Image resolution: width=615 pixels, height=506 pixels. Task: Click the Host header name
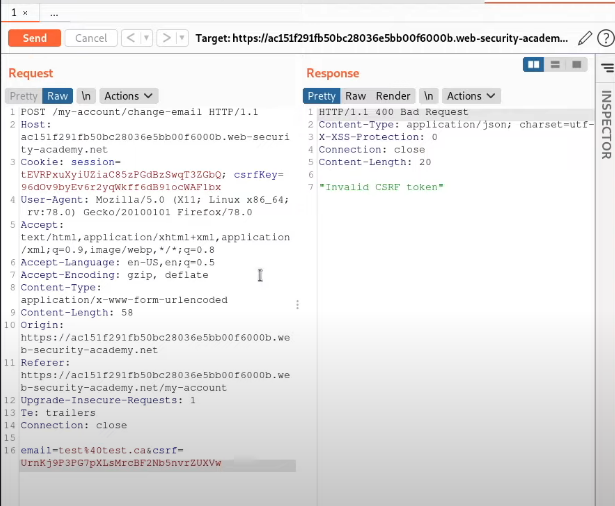coord(36,125)
